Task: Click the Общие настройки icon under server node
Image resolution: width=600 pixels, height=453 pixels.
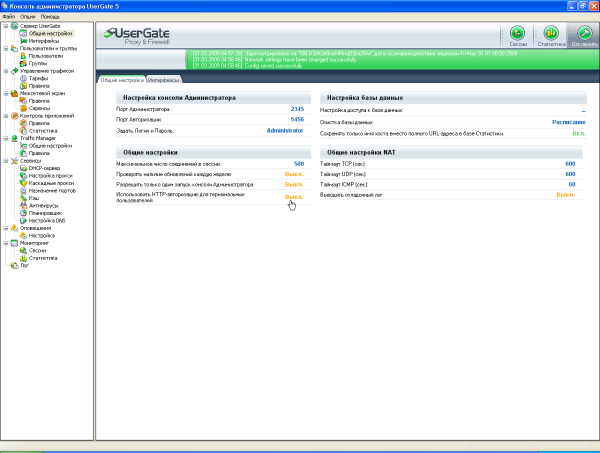Action: tap(23, 34)
